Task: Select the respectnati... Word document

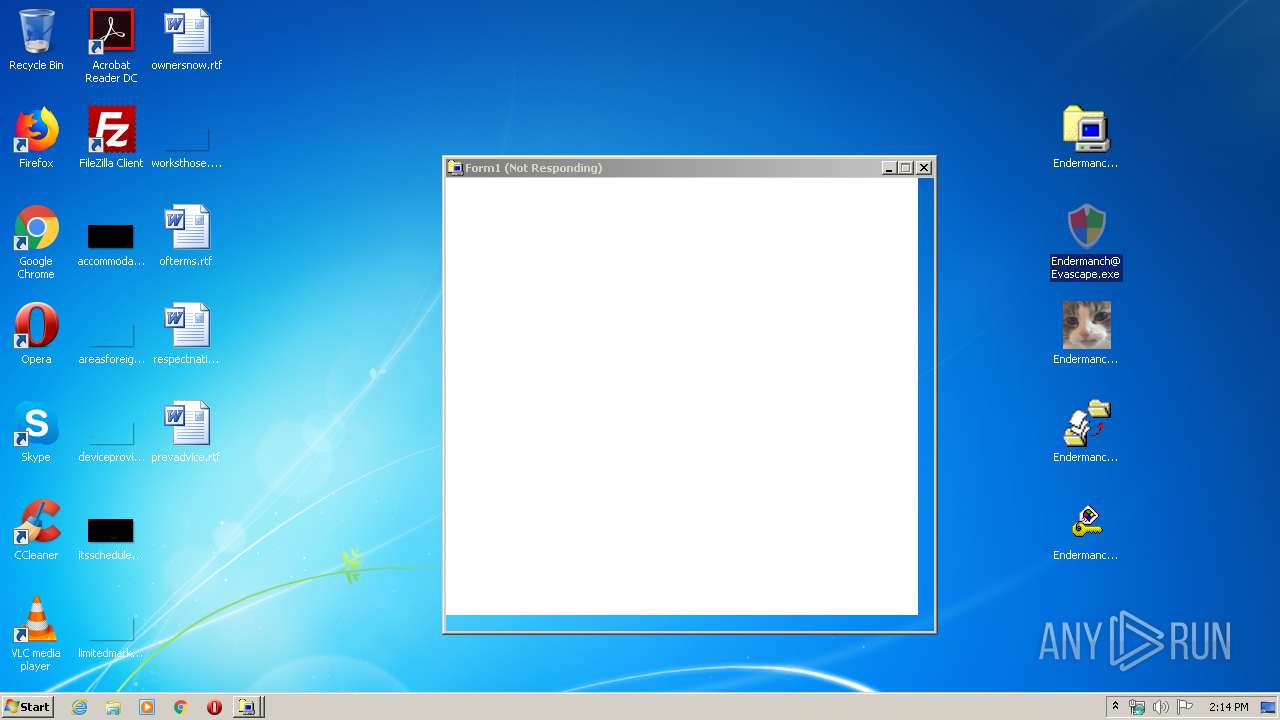Action: [187, 334]
